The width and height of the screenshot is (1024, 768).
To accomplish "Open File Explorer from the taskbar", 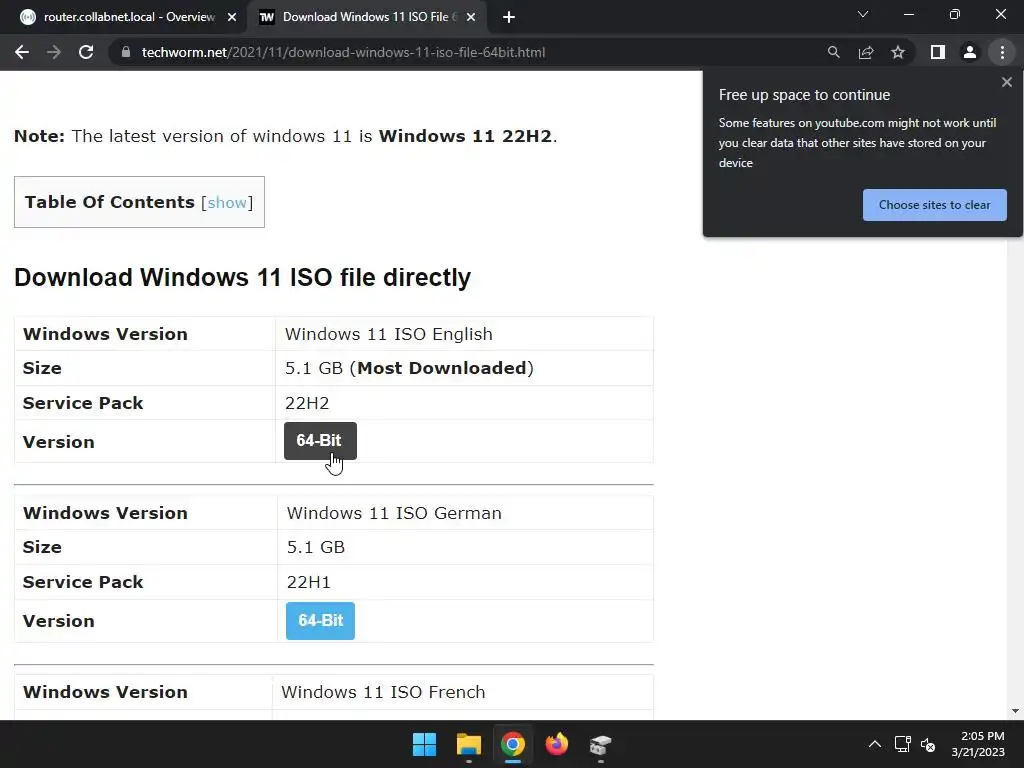I will pos(469,744).
